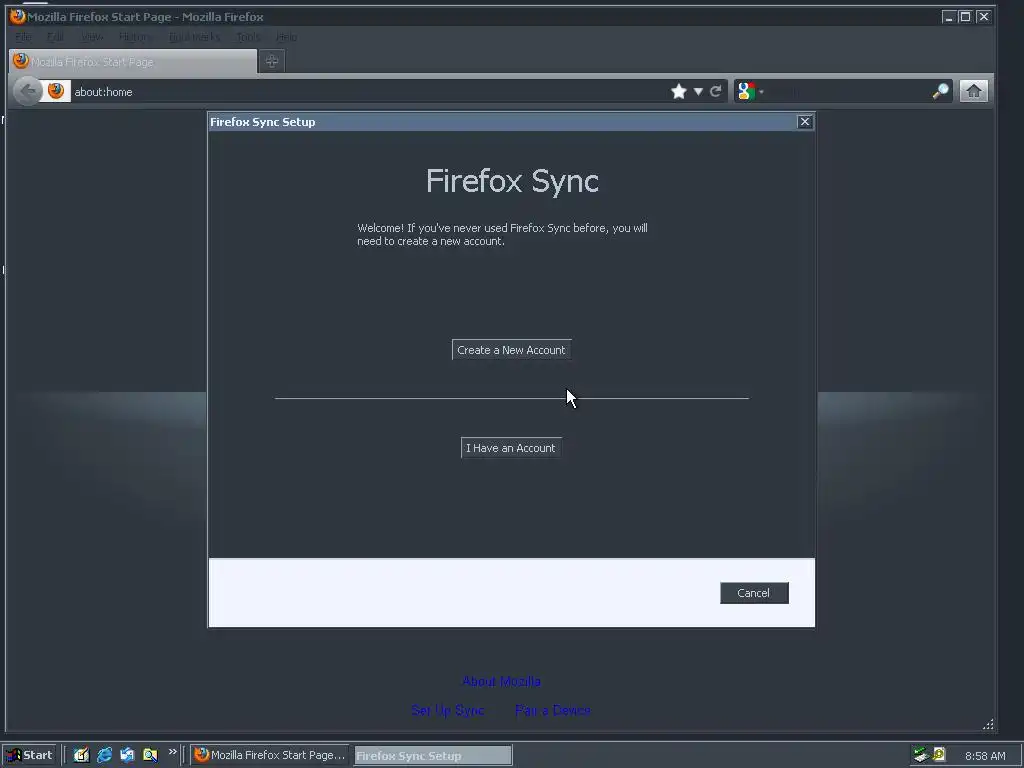
Task: Open the Set Up Sync link
Action: pos(448,710)
